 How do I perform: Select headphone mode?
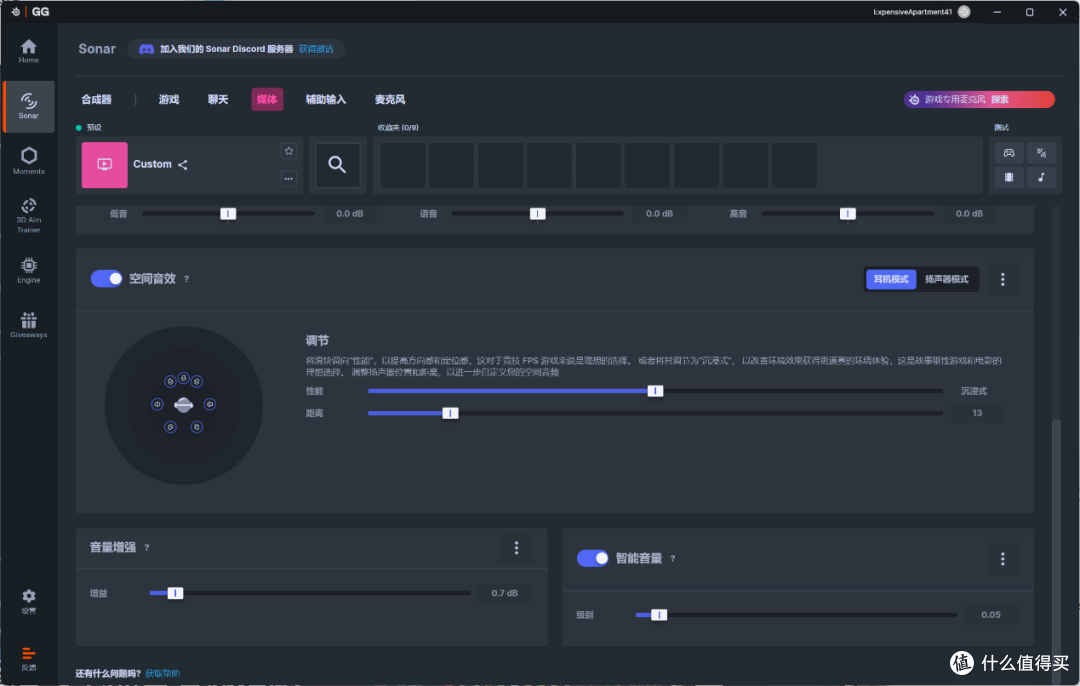pos(891,279)
